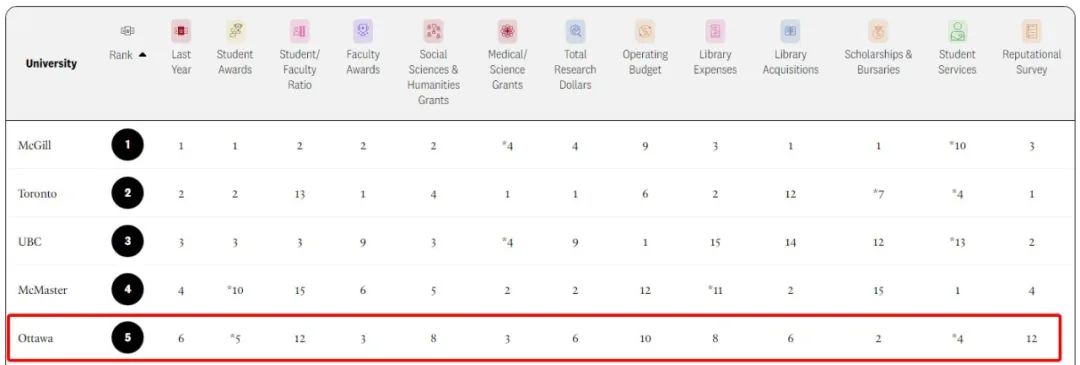Click the Reputational Survey column icon
Screen dimensions: 1080x365
[x=1031, y=31]
